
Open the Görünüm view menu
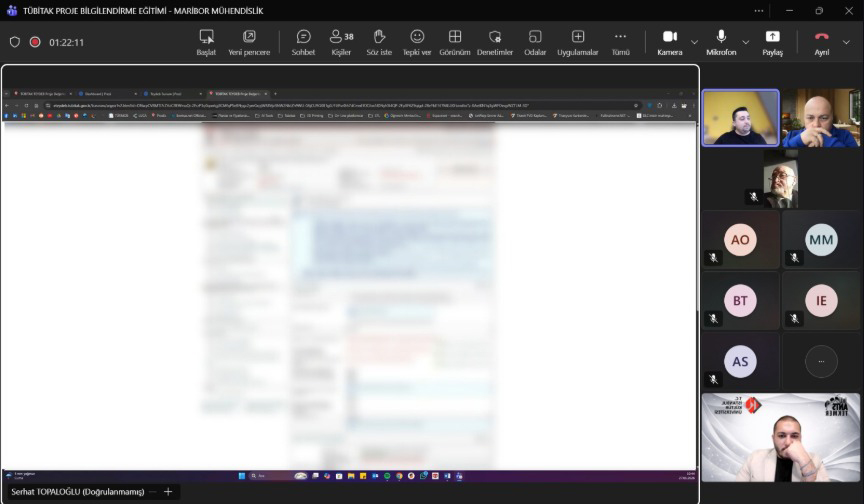pos(455,42)
